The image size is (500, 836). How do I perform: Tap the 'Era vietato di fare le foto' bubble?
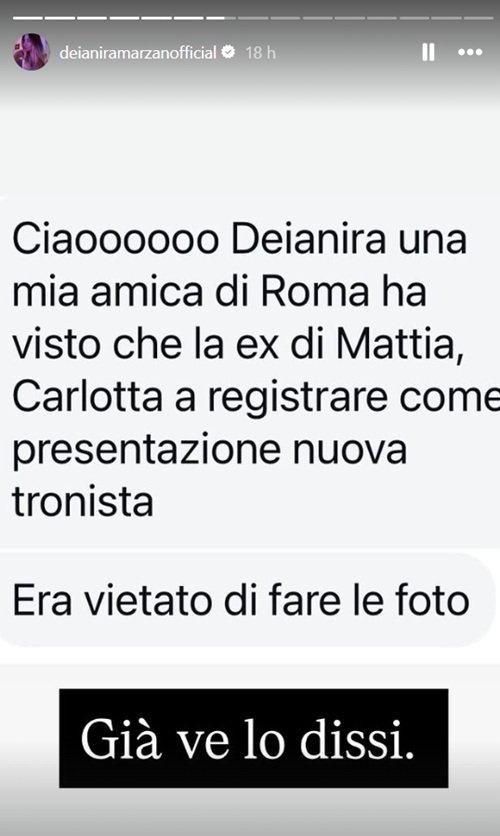[246, 600]
